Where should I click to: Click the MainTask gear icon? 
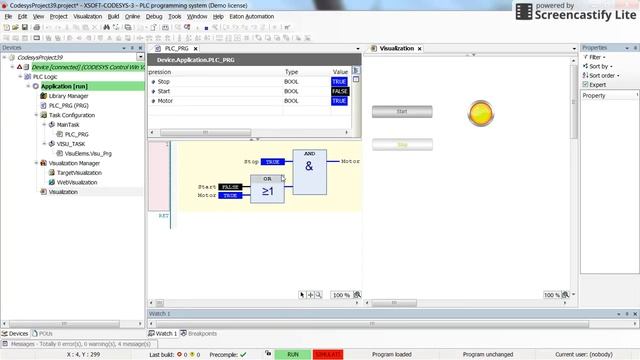coord(52,124)
